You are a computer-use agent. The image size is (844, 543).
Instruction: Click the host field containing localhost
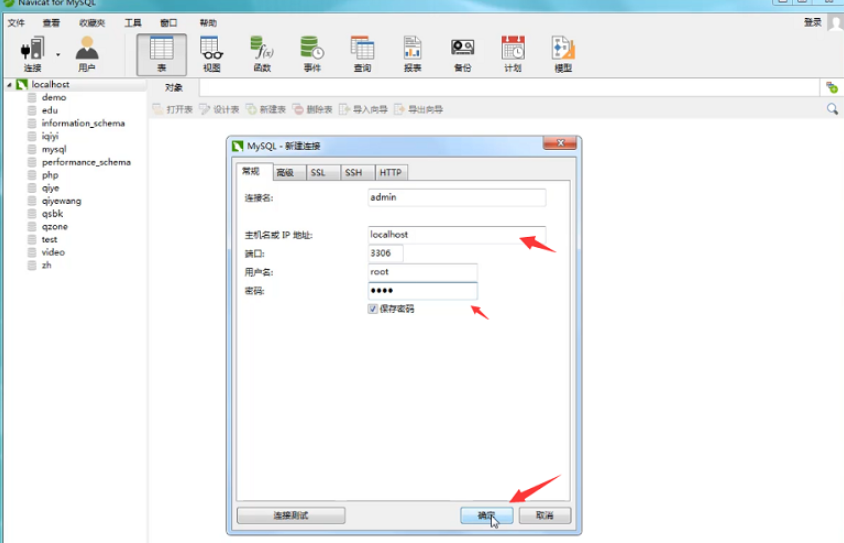pos(456,235)
